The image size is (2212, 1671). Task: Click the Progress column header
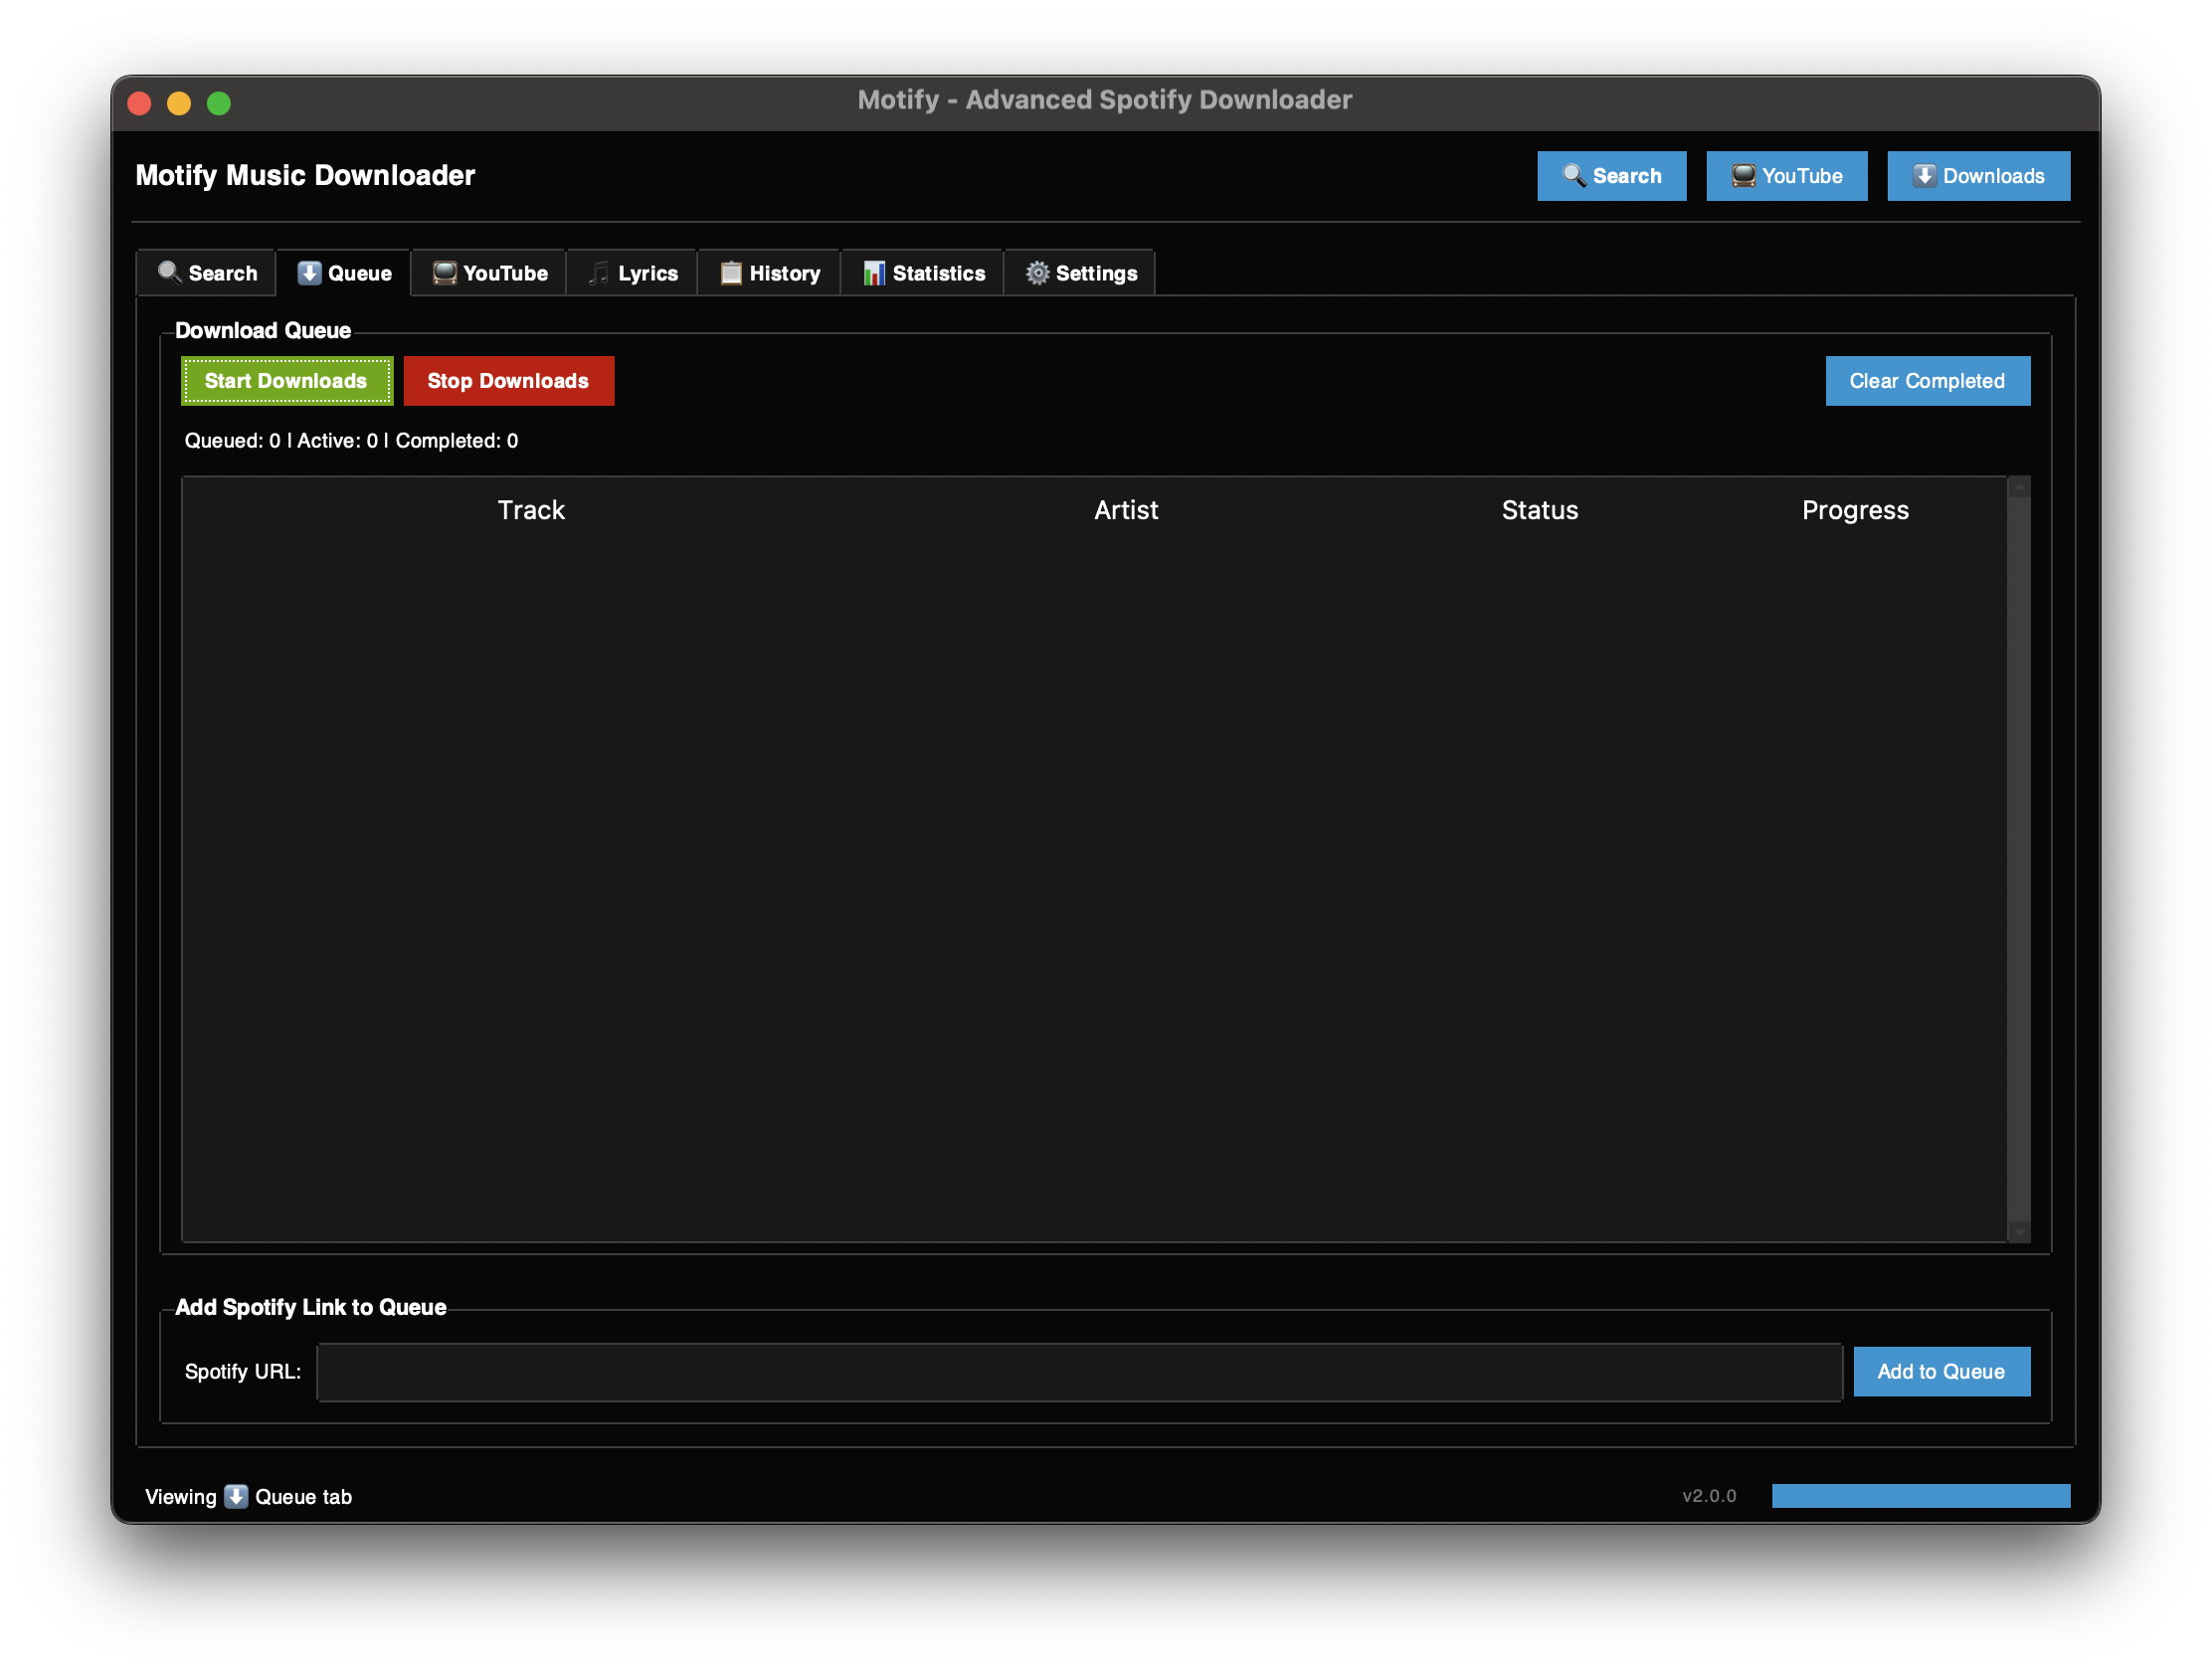coord(1855,510)
